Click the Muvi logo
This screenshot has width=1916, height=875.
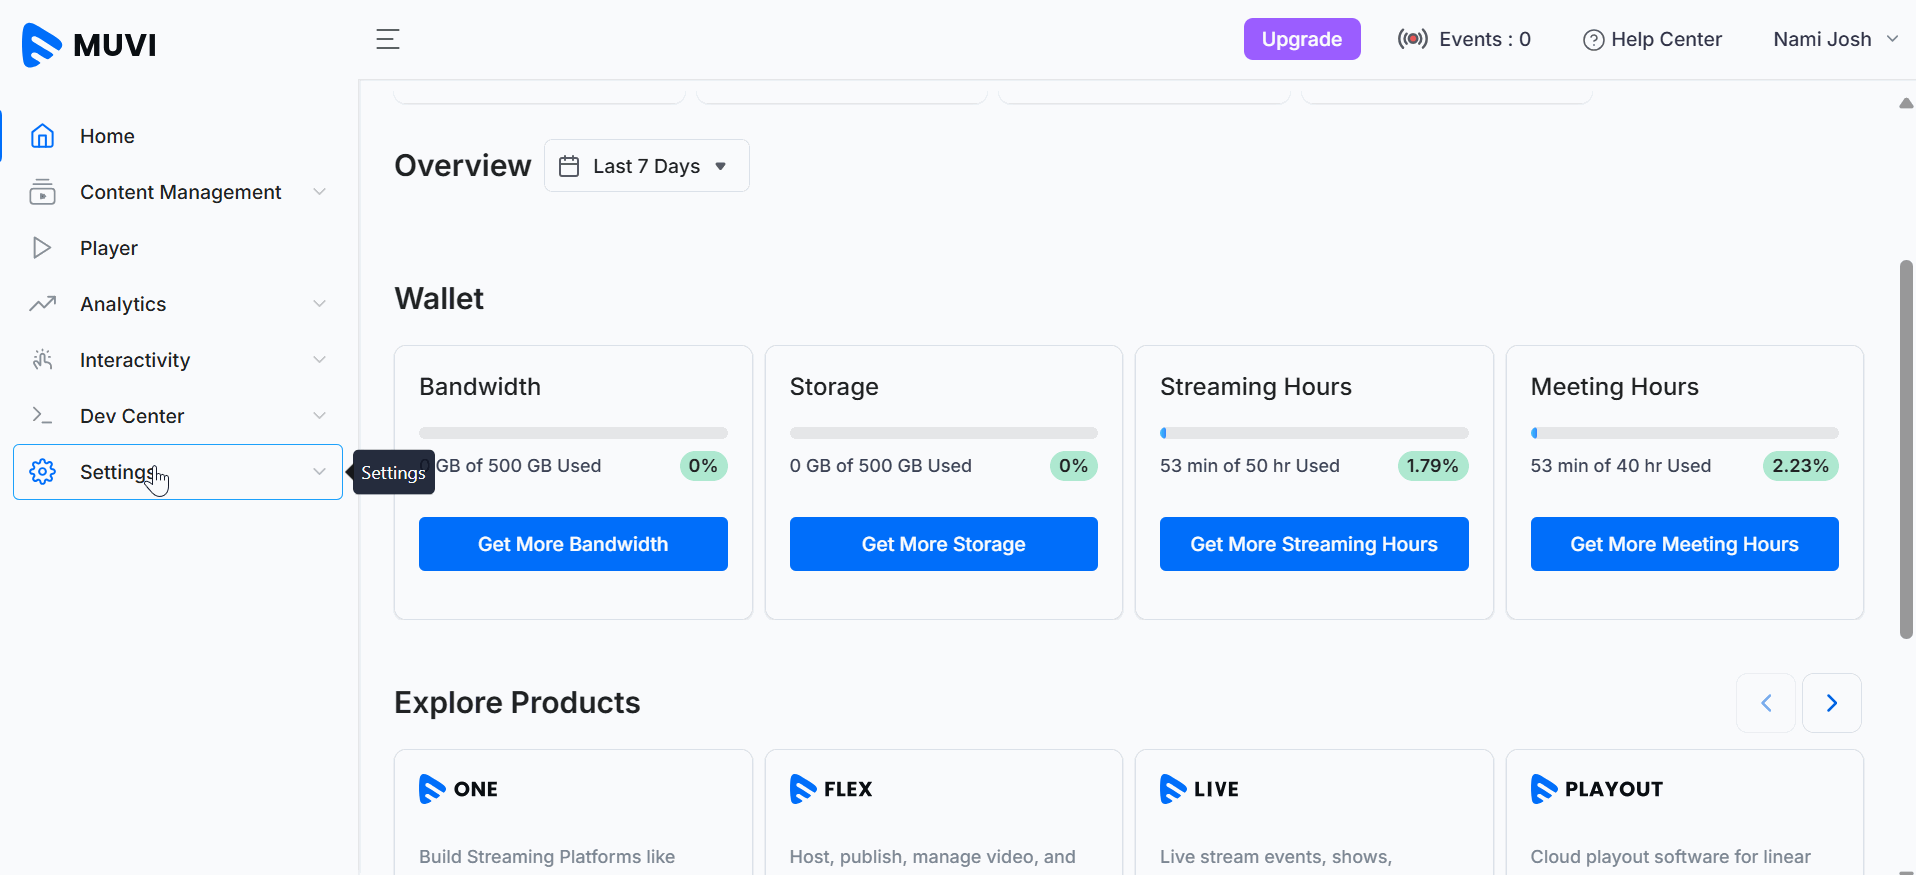point(89,45)
